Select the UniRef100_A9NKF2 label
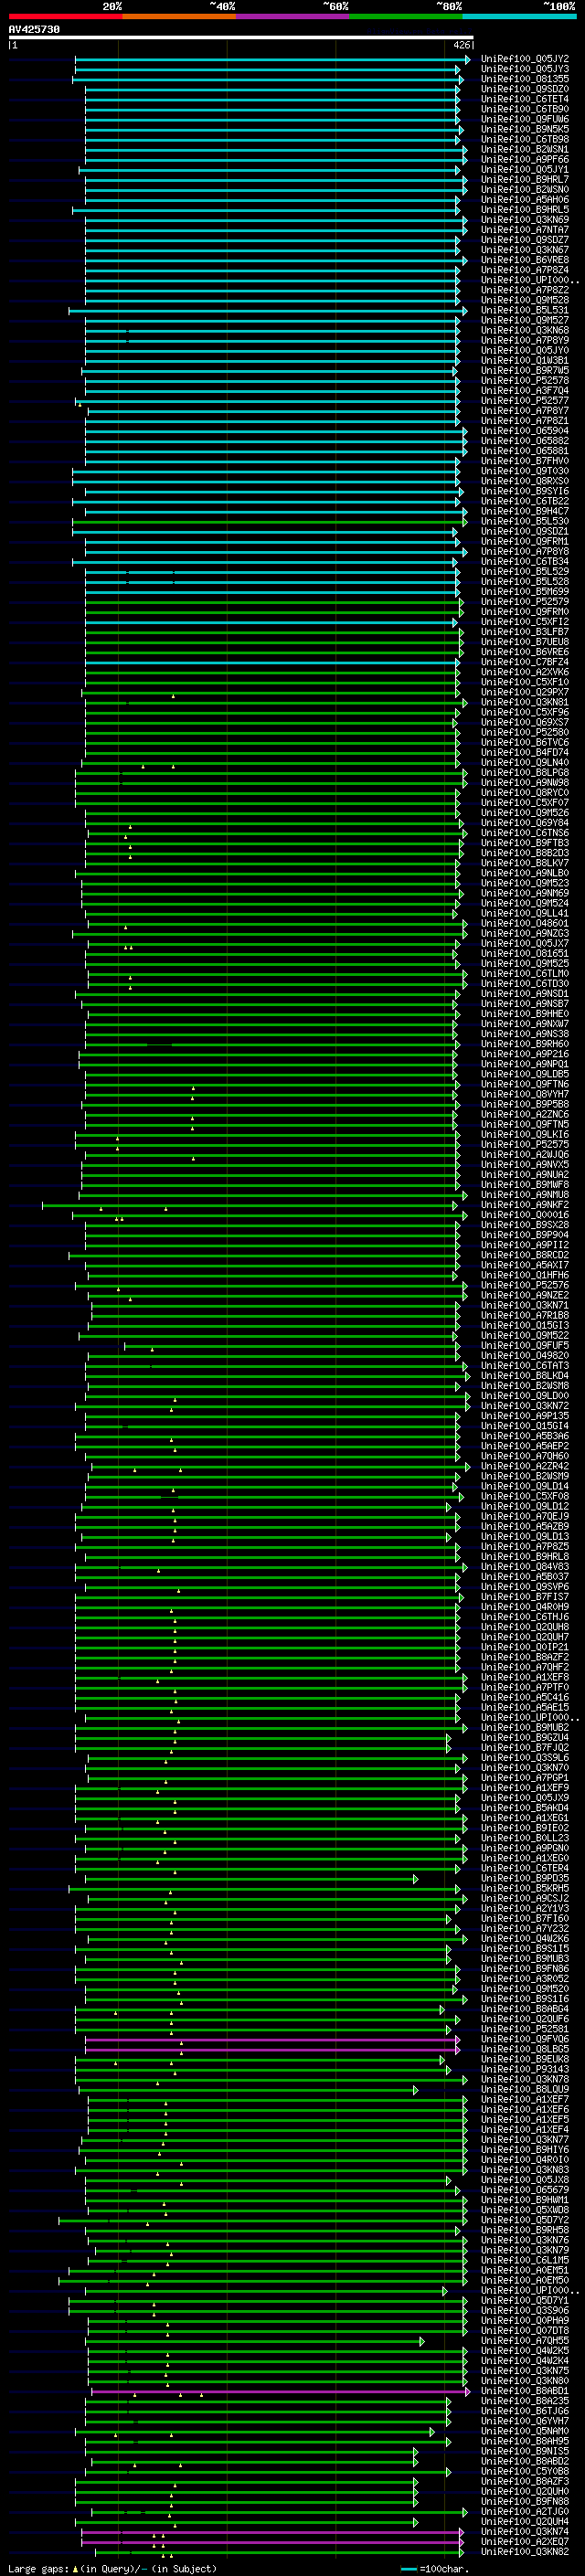The height and width of the screenshot is (2576, 585). pos(524,1205)
